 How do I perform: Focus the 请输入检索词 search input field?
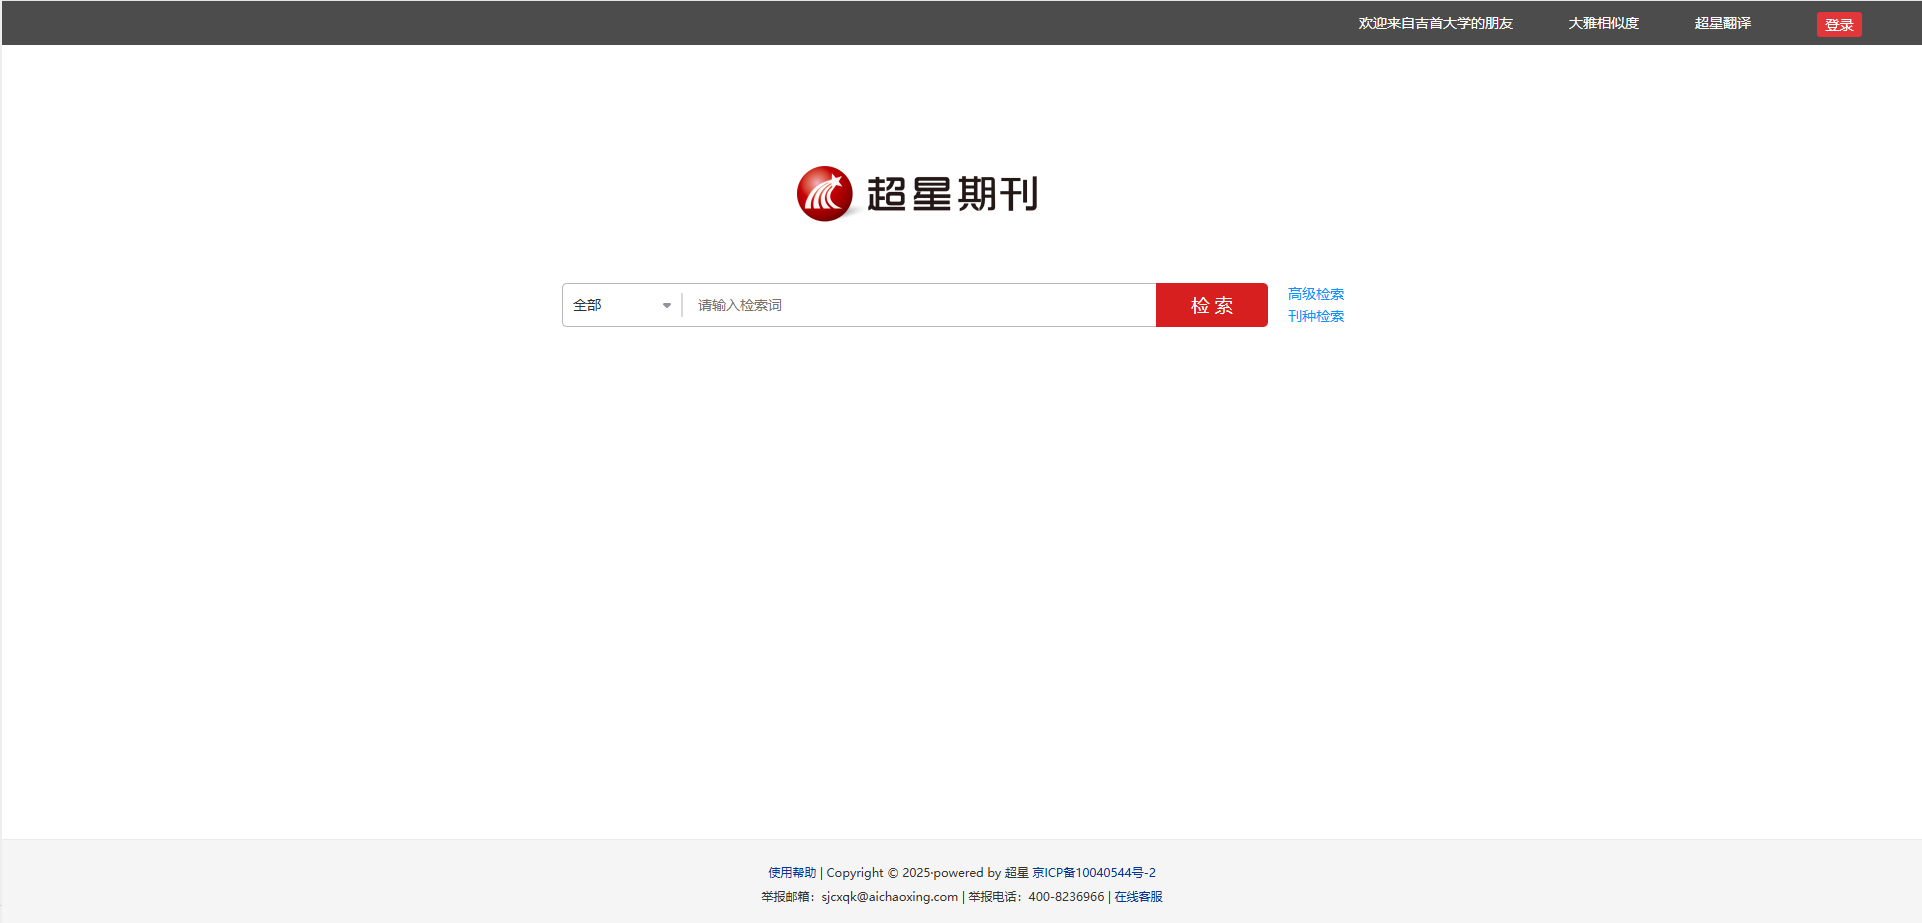pos(918,305)
